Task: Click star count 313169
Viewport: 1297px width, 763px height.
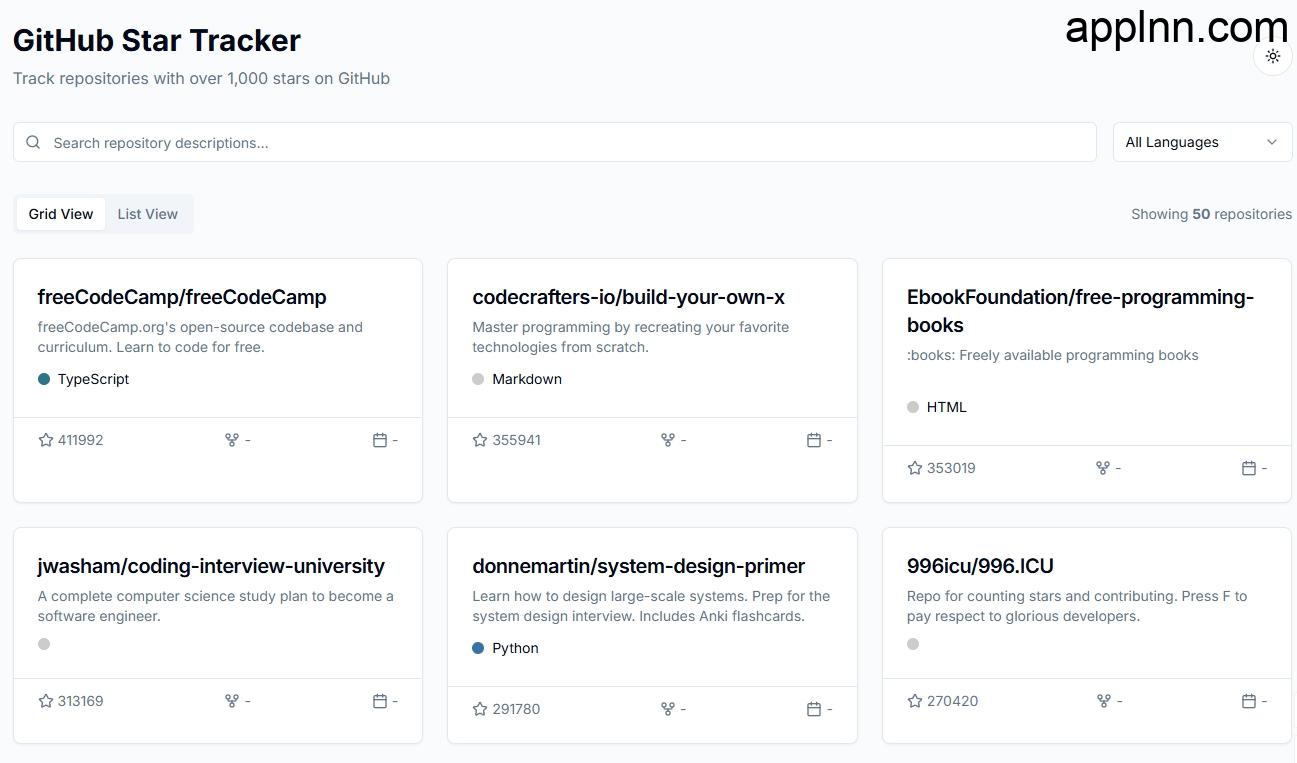Action: 81,701
